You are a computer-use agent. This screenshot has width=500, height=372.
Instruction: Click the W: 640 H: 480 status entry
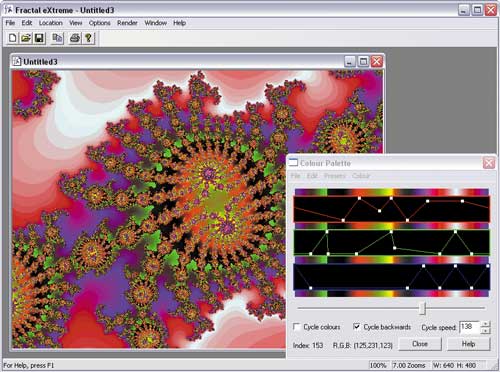454,365
